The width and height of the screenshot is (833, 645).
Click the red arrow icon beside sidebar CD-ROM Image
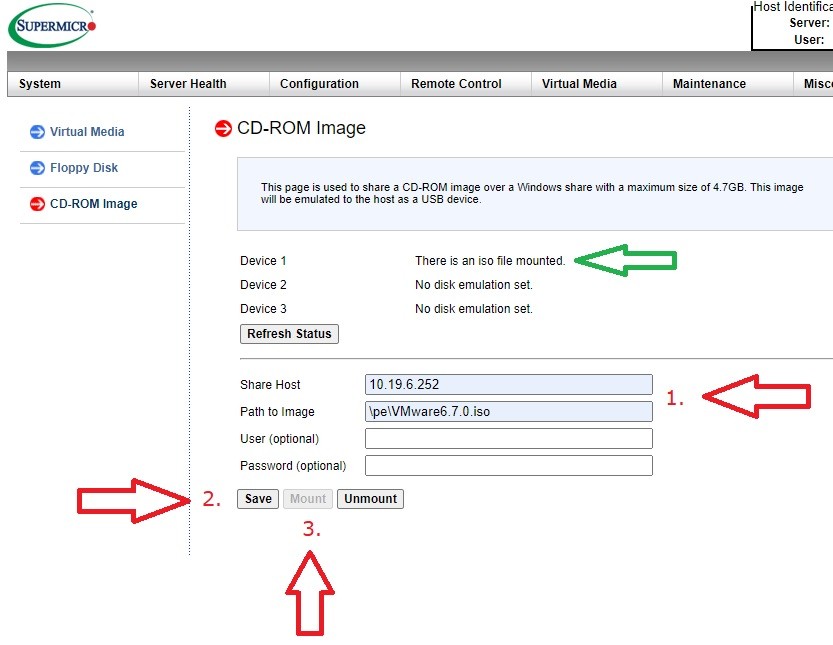click(37, 204)
